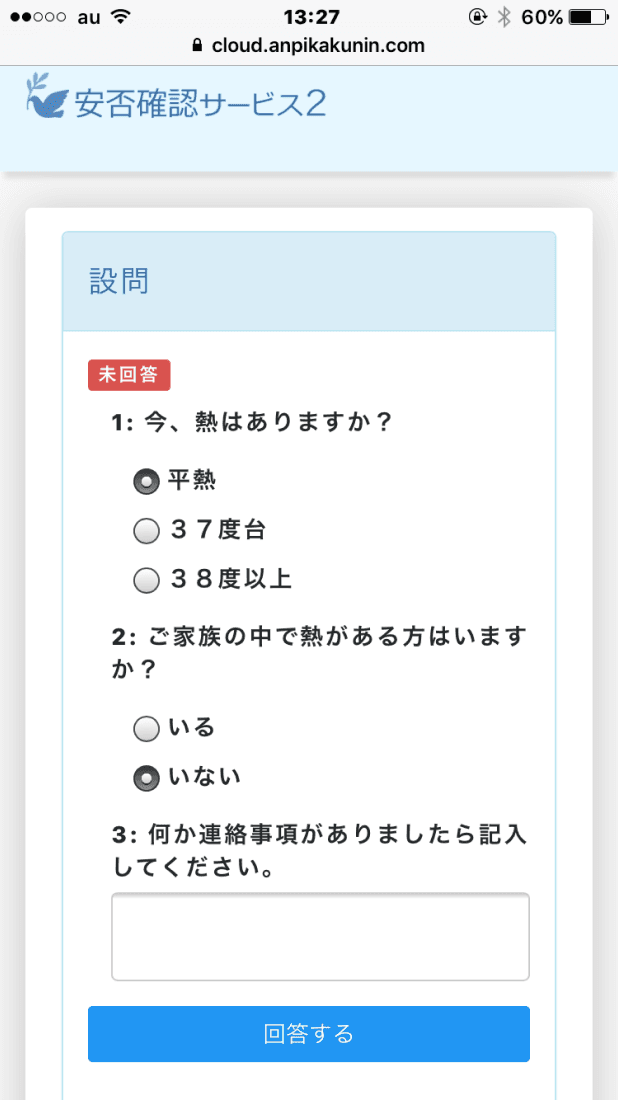Select the いない option for question 2

(x=145, y=777)
